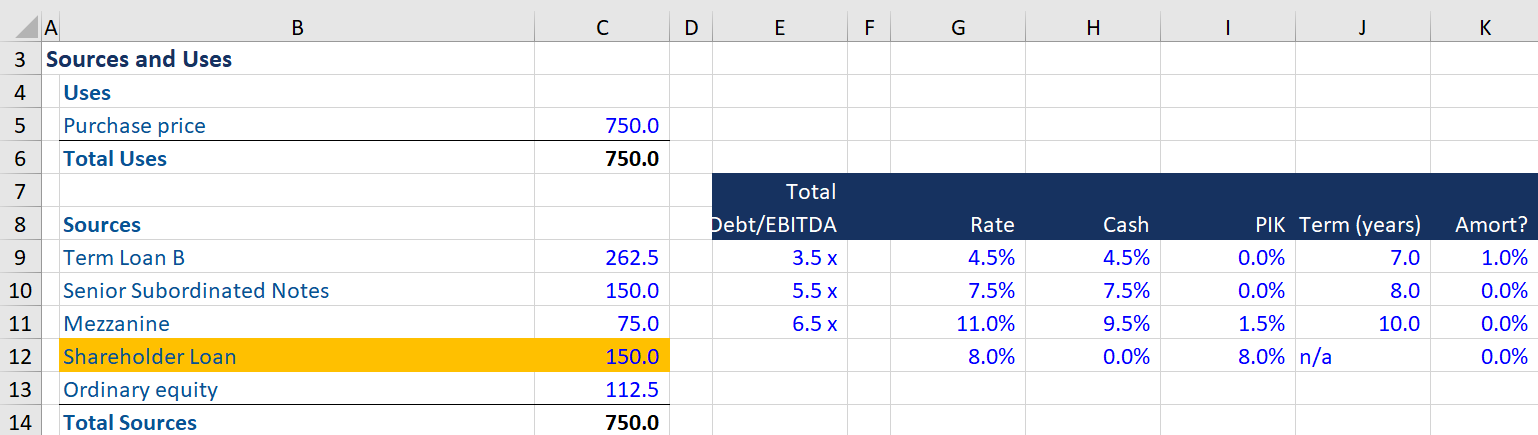Click the Total Uses value 750.0

coord(631,158)
